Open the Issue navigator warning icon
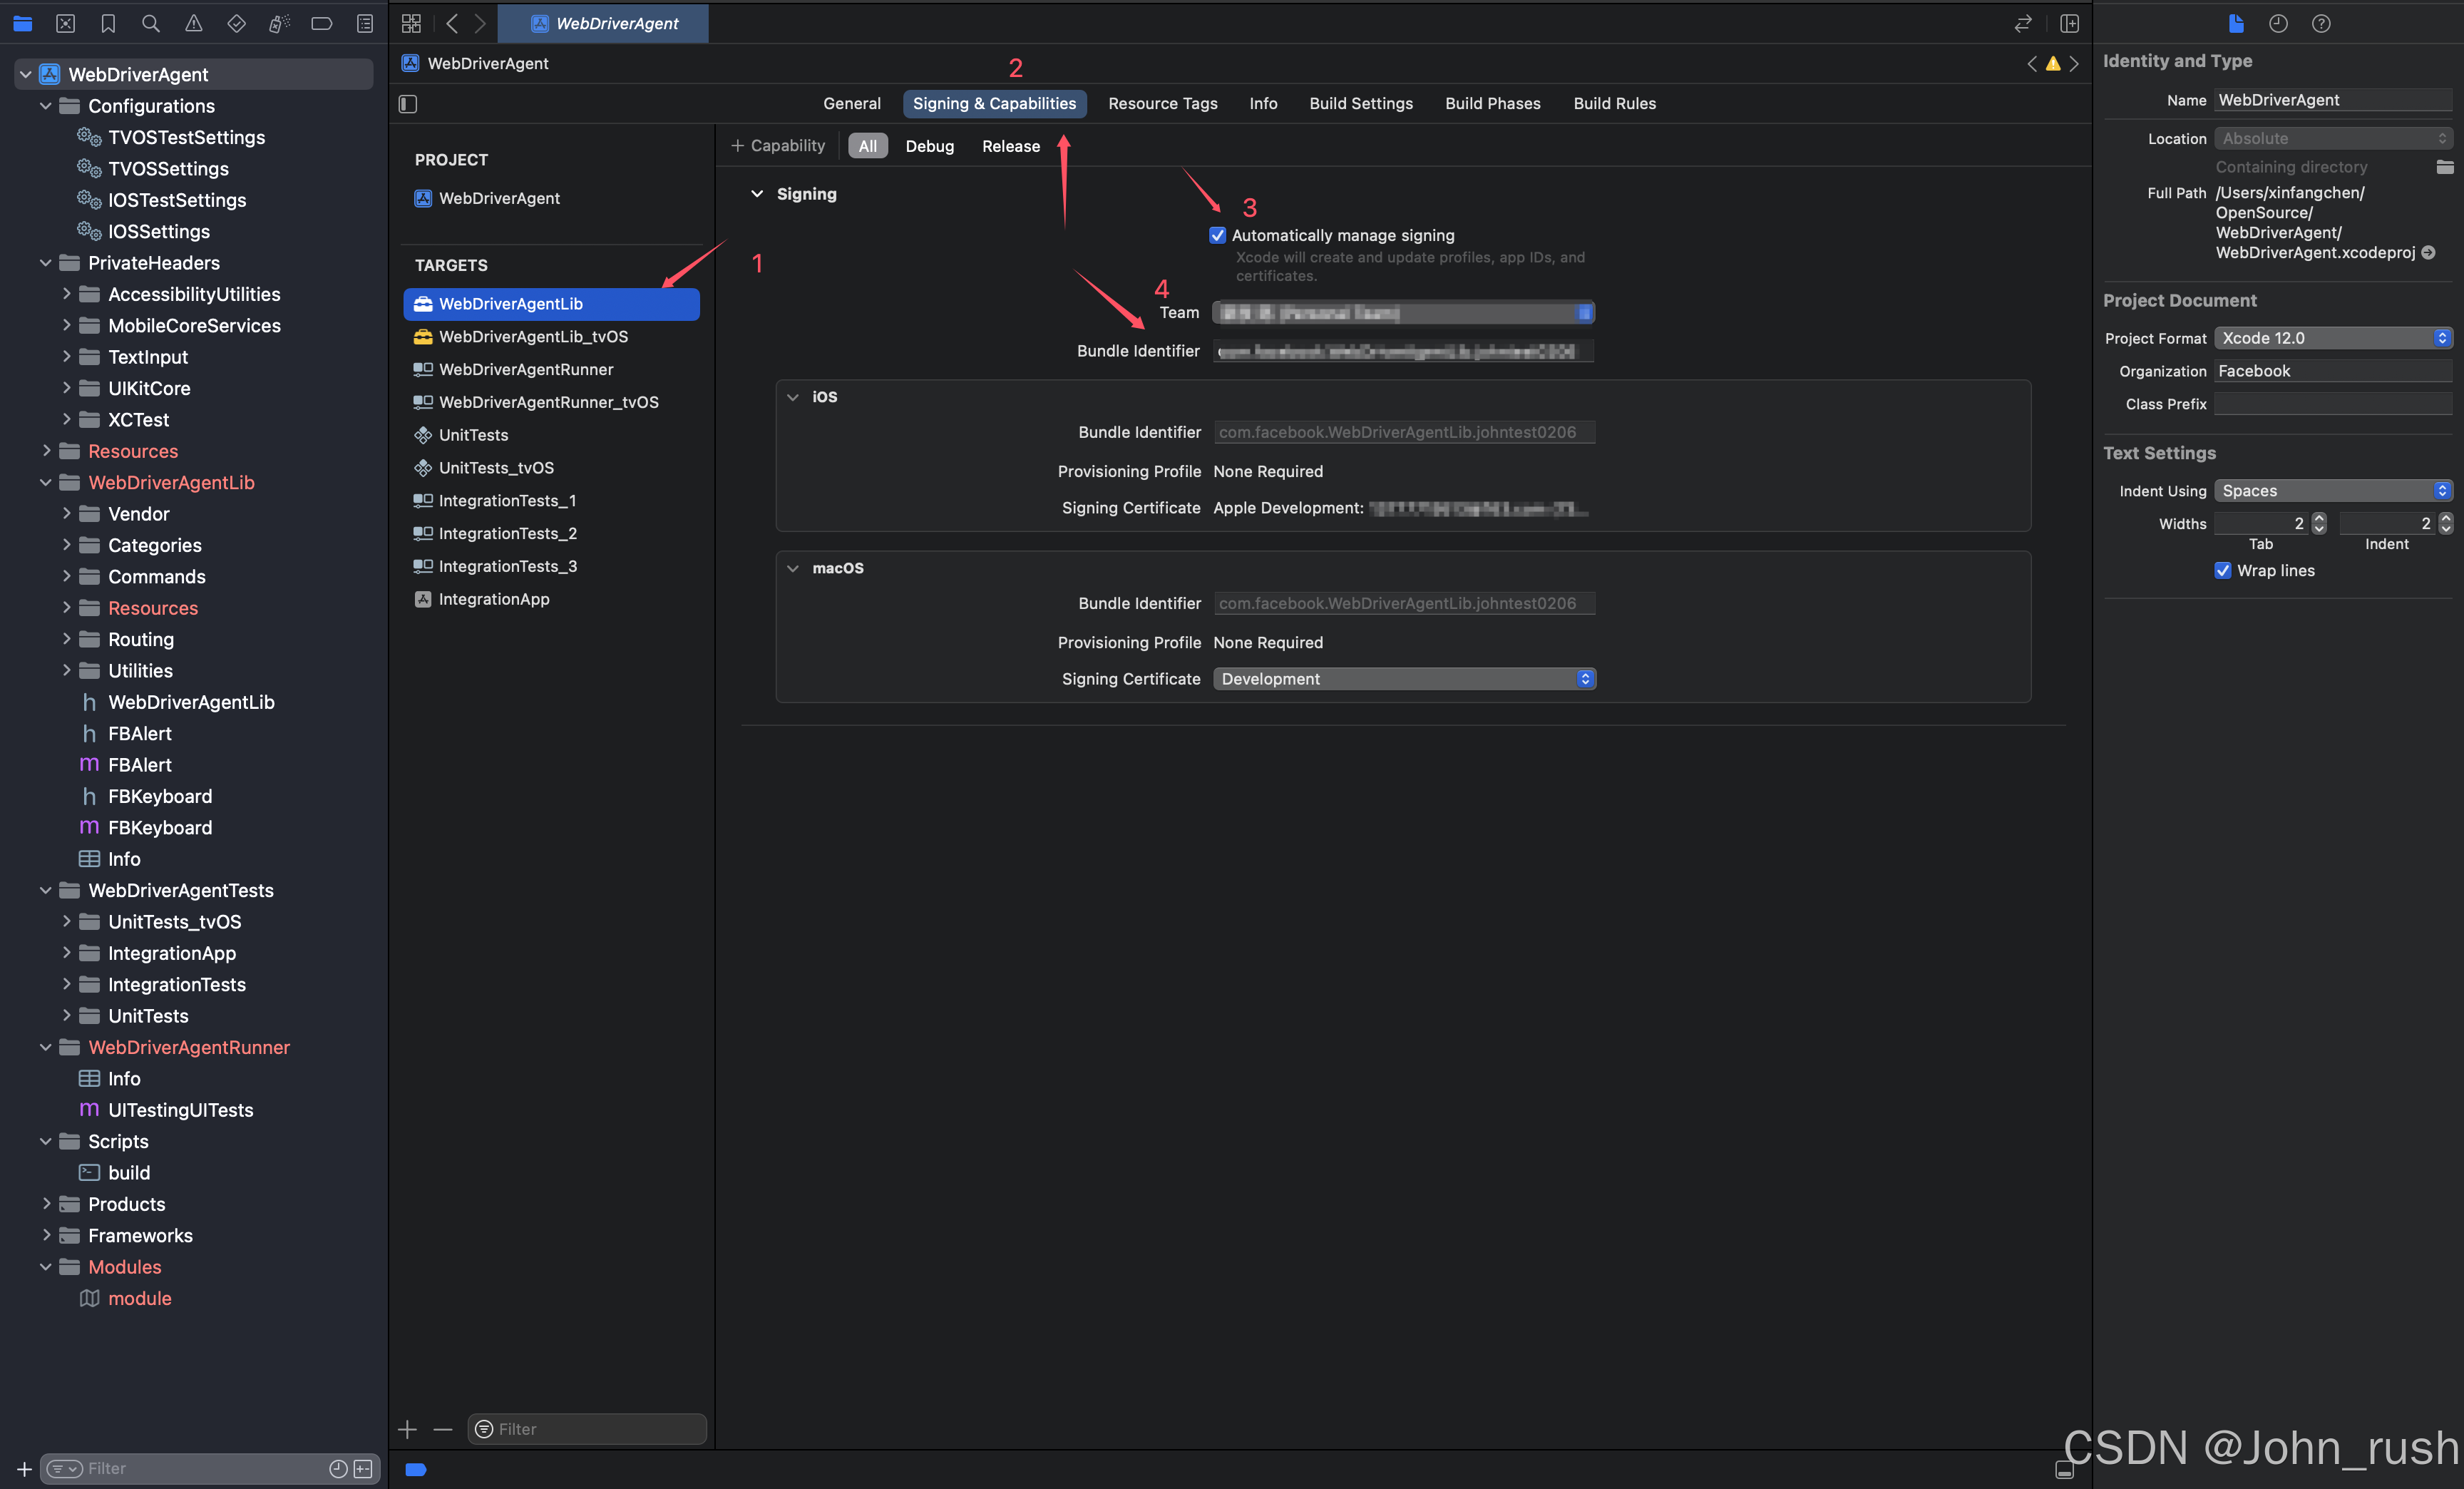Viewport: 2464px width, 1489px height. tap(194, 23)
